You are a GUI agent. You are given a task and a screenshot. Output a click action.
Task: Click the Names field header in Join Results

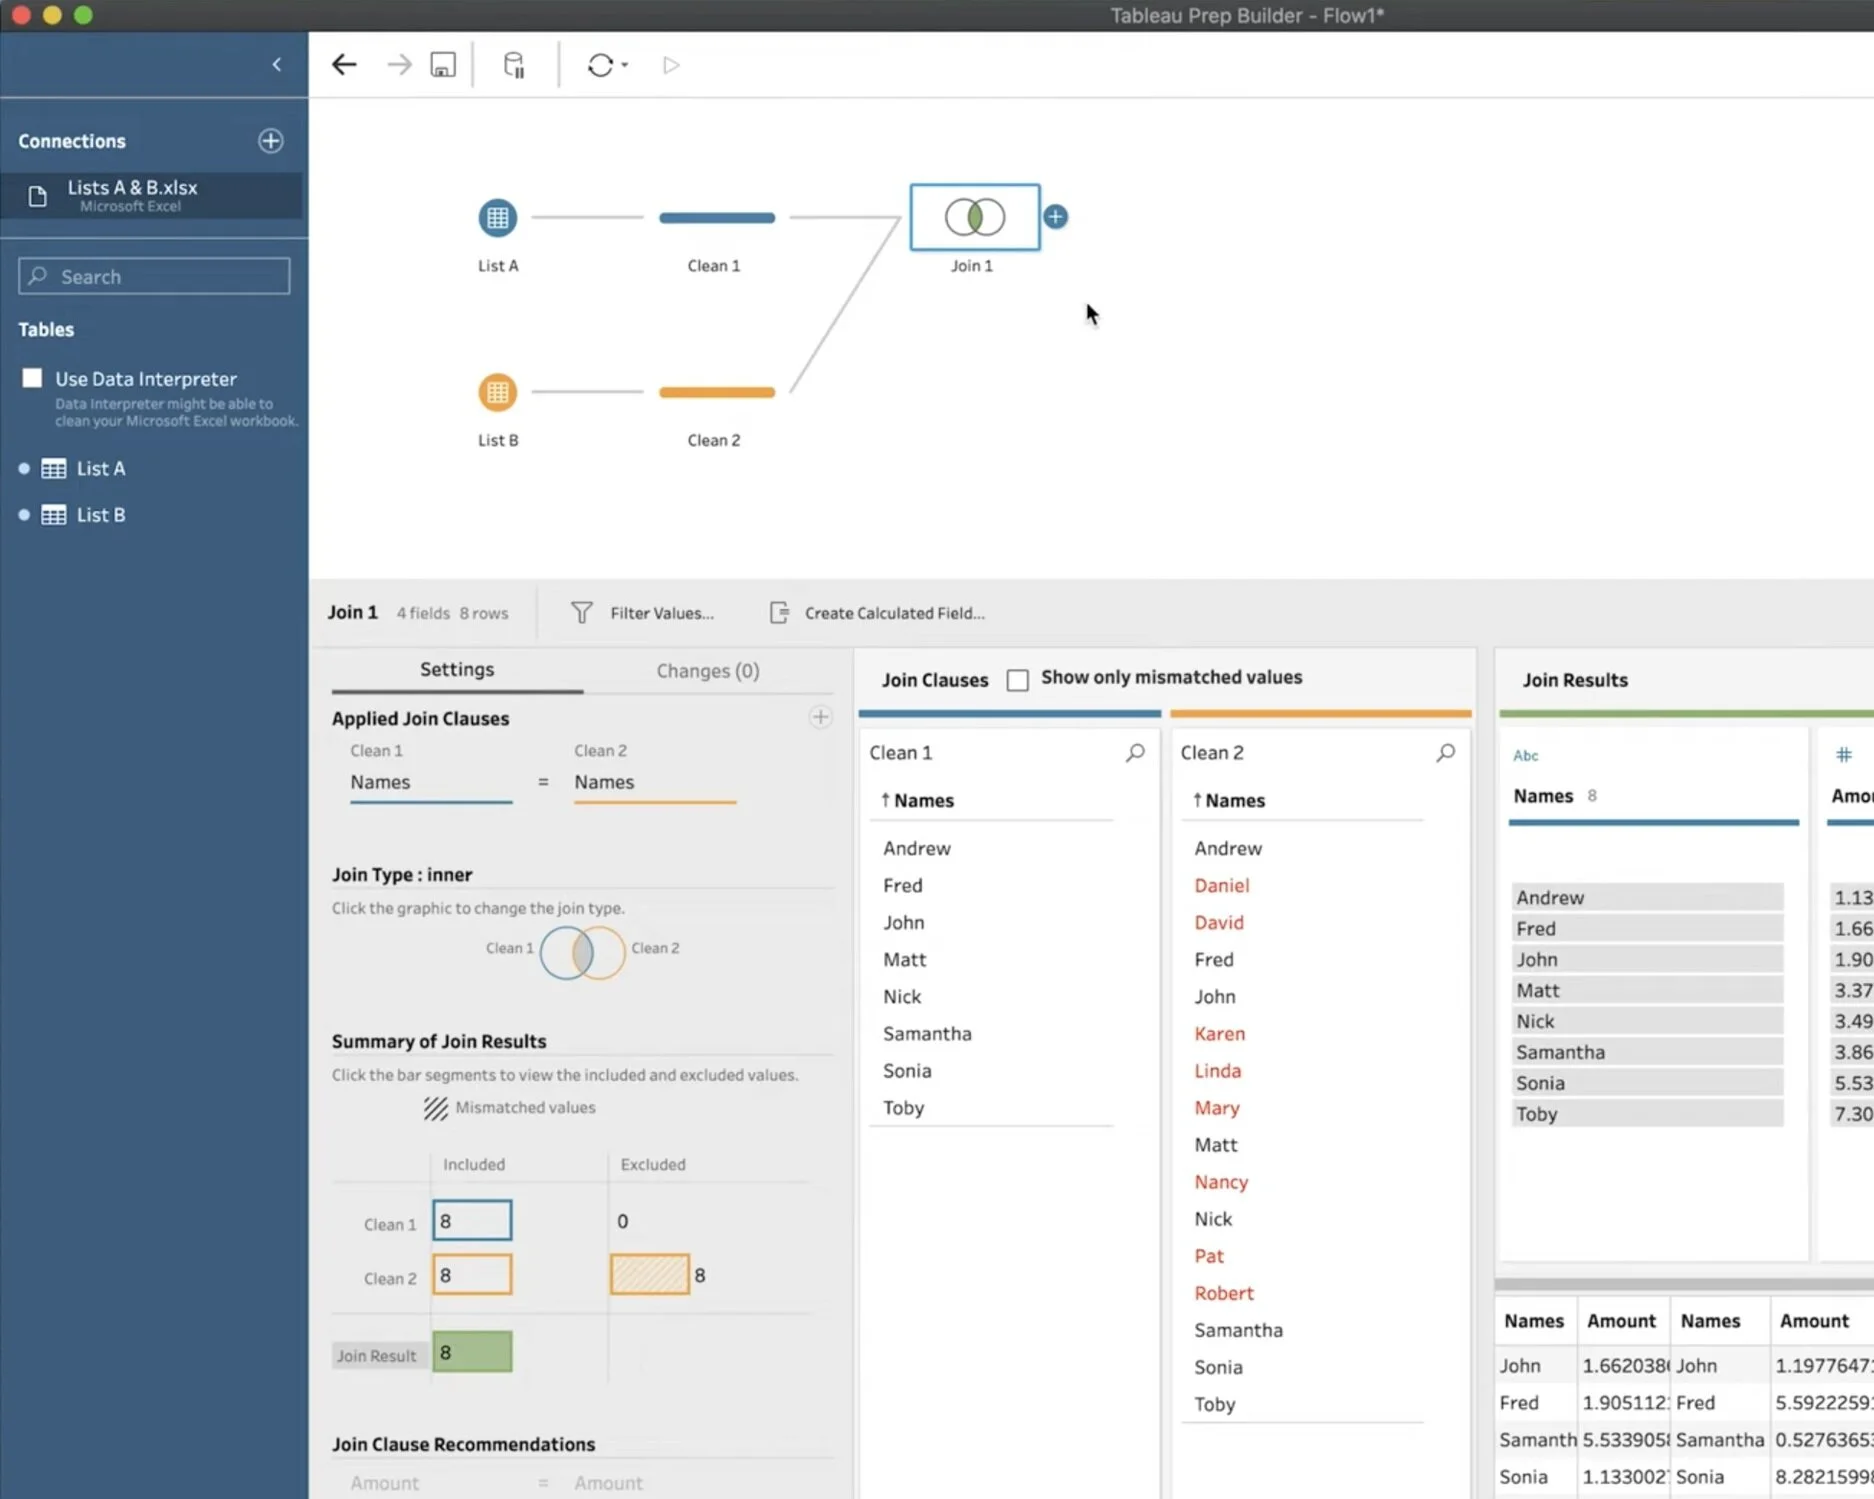point(1543,796)
